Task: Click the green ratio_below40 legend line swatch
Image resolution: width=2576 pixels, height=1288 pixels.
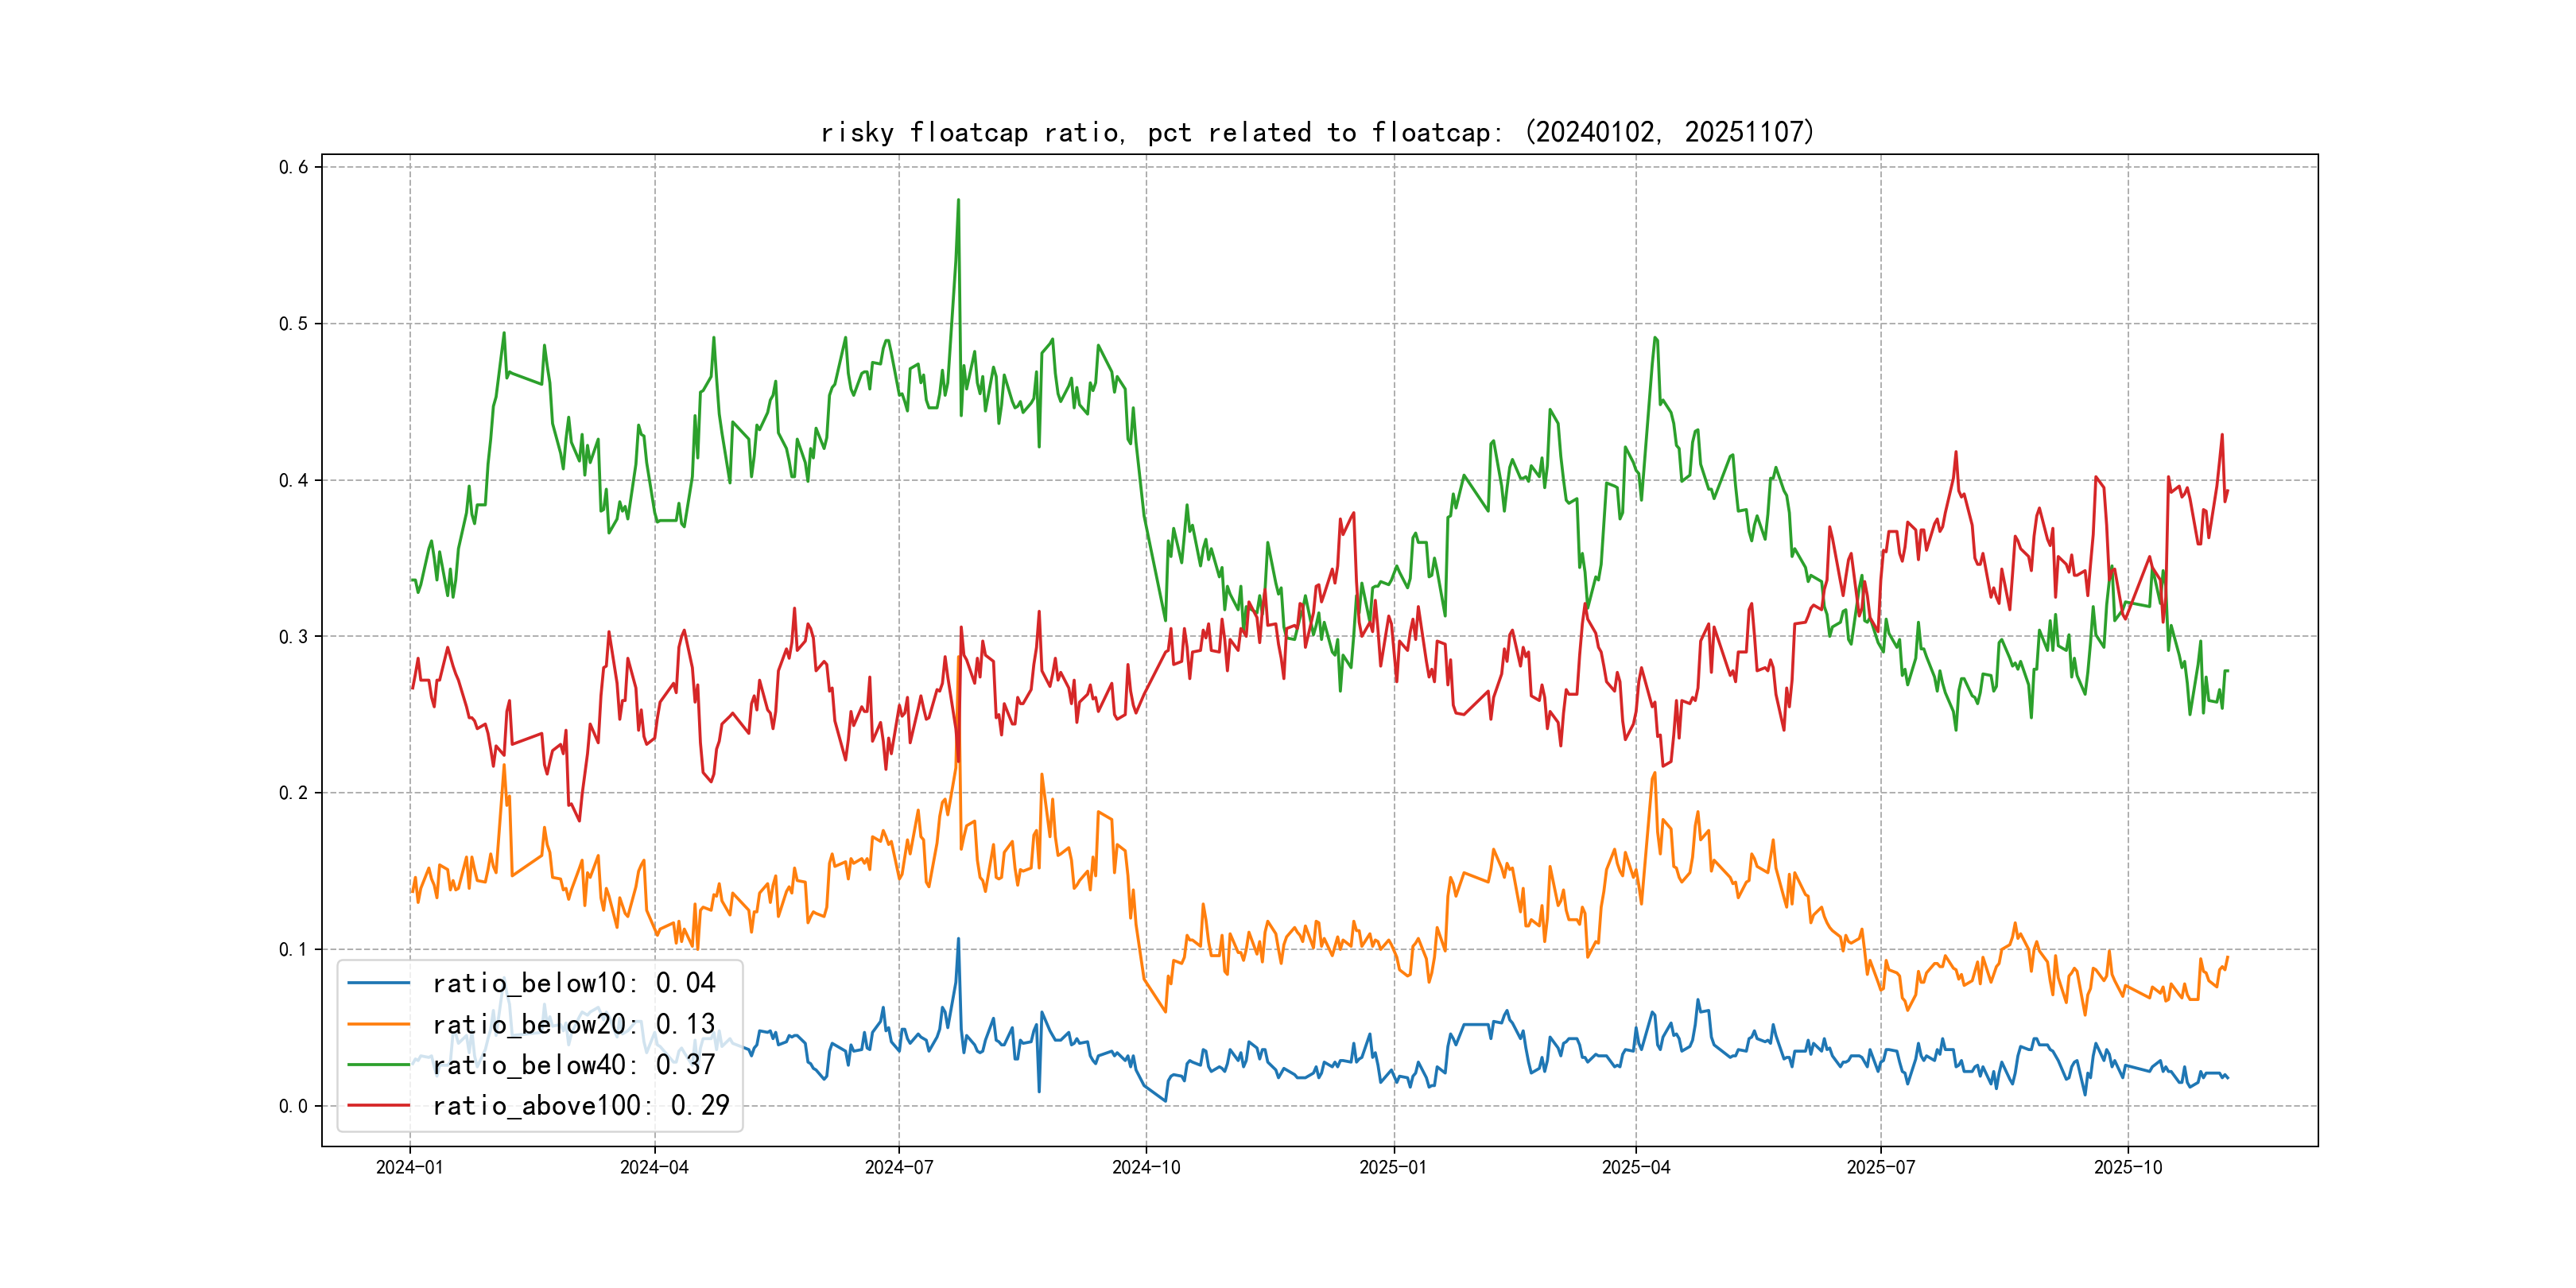Action: click(x=378, y=1065)
